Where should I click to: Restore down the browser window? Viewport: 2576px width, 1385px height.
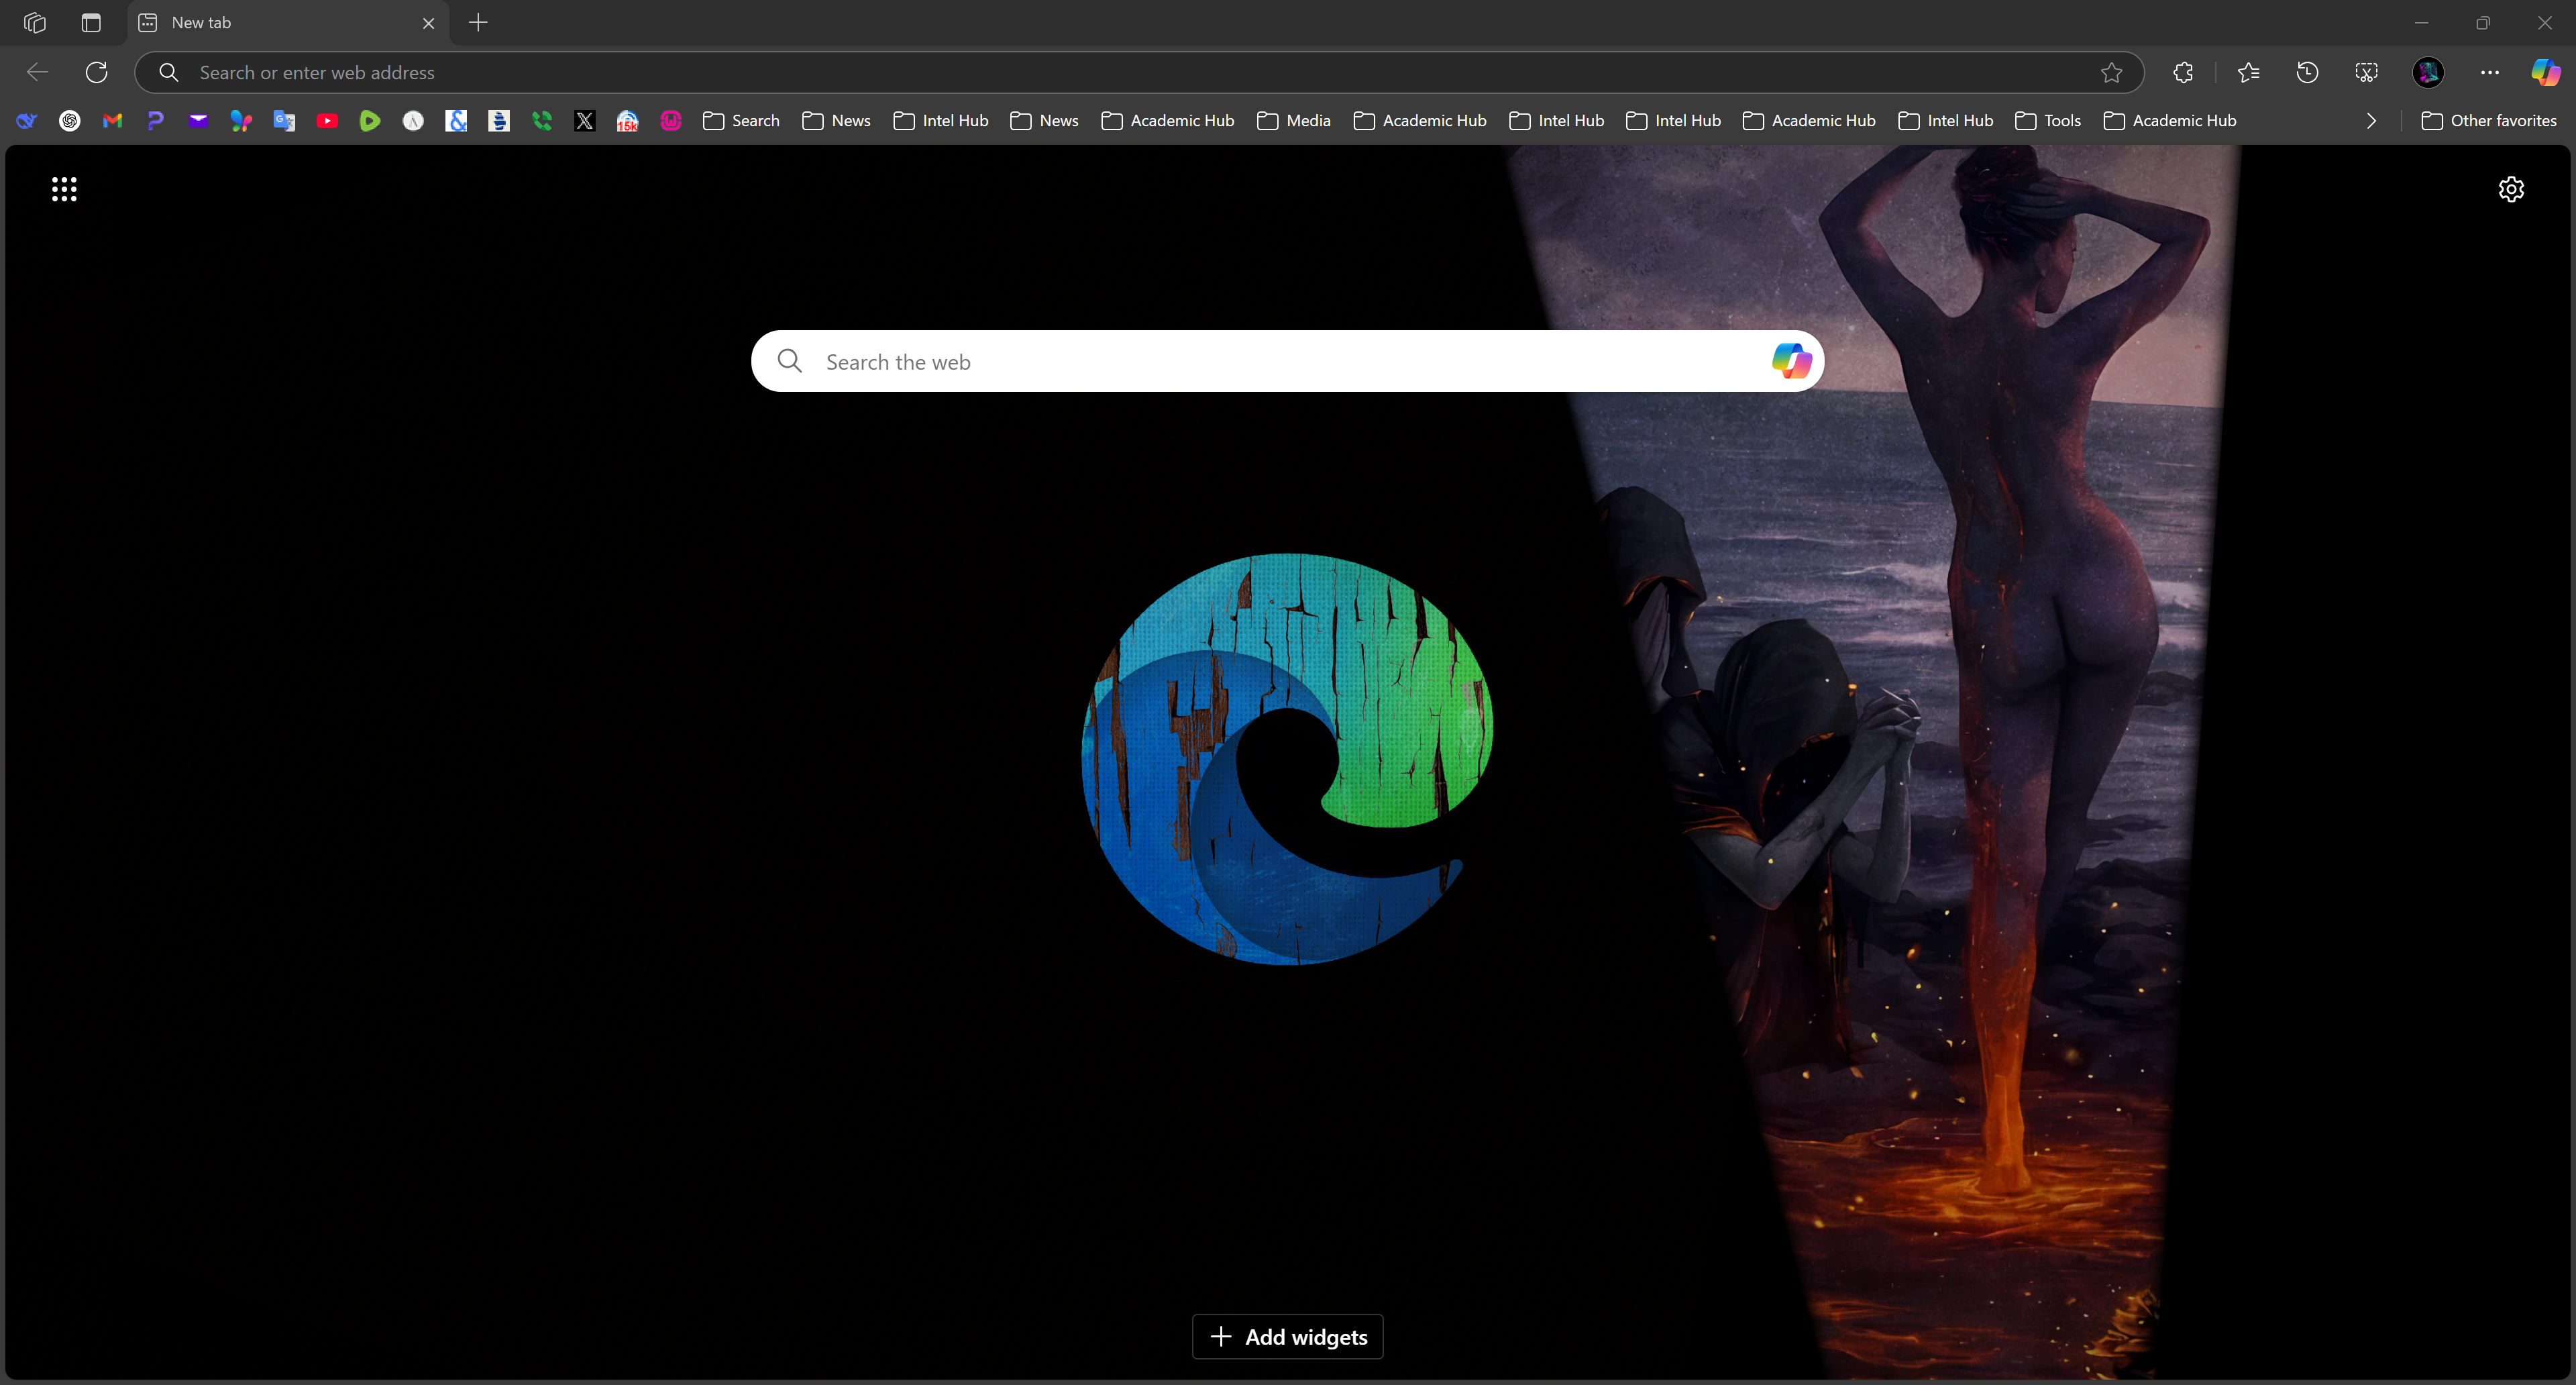pyautogui.click(x=2483, y=22)
